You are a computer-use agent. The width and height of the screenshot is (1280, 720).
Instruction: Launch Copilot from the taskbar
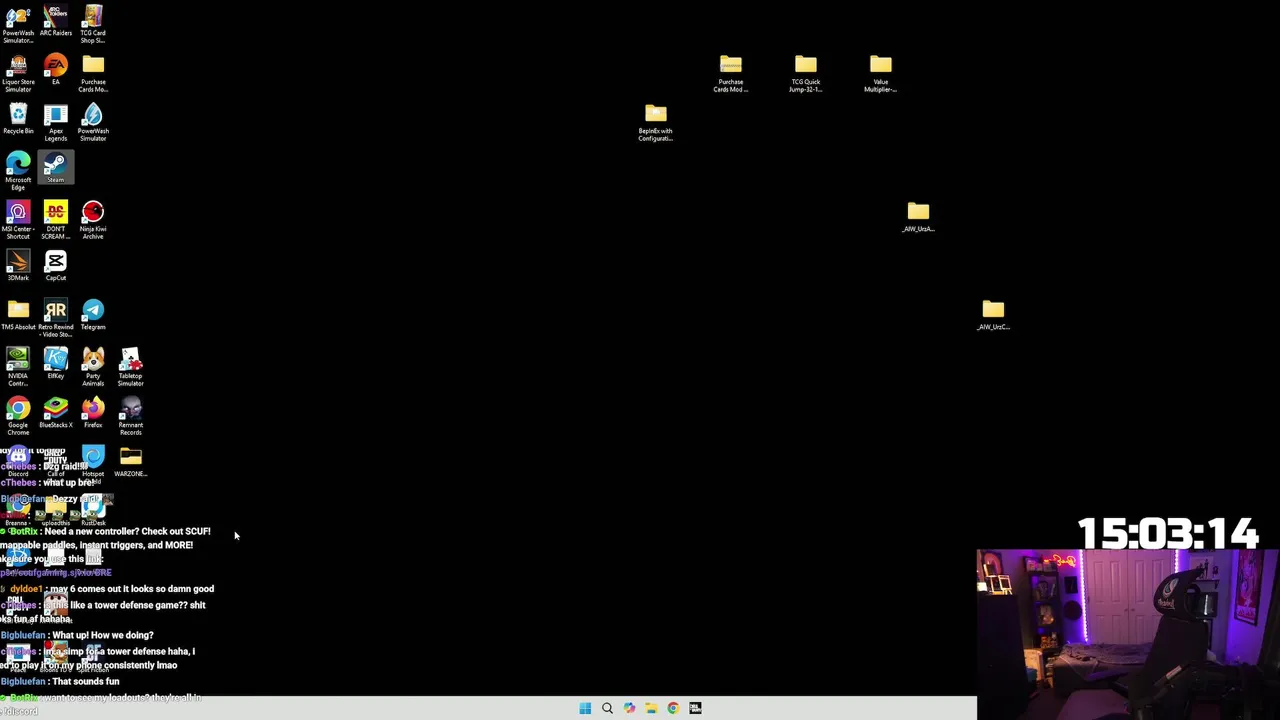[x=629, y=708]
